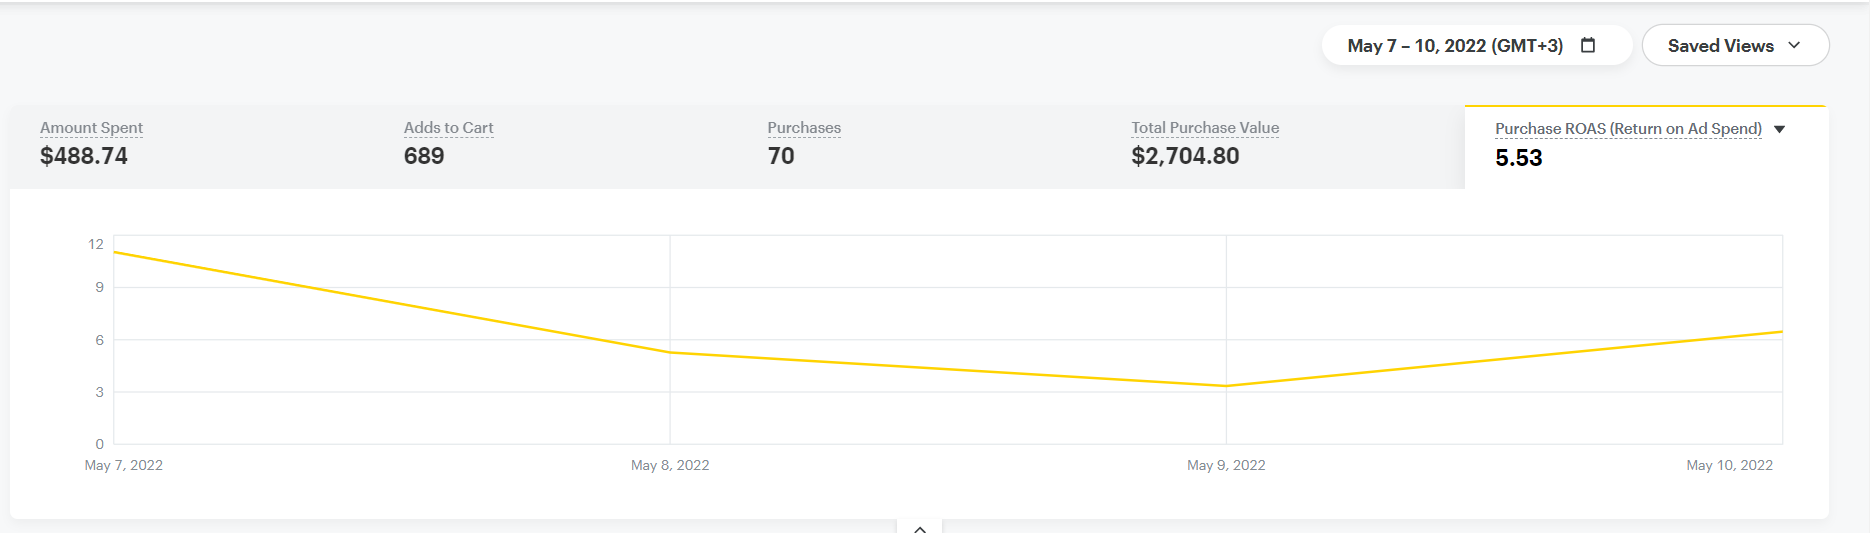This screenshot has width=1870, height=533.
Task: Click the chart low point at May 9
Action: tap(1226, 386)
